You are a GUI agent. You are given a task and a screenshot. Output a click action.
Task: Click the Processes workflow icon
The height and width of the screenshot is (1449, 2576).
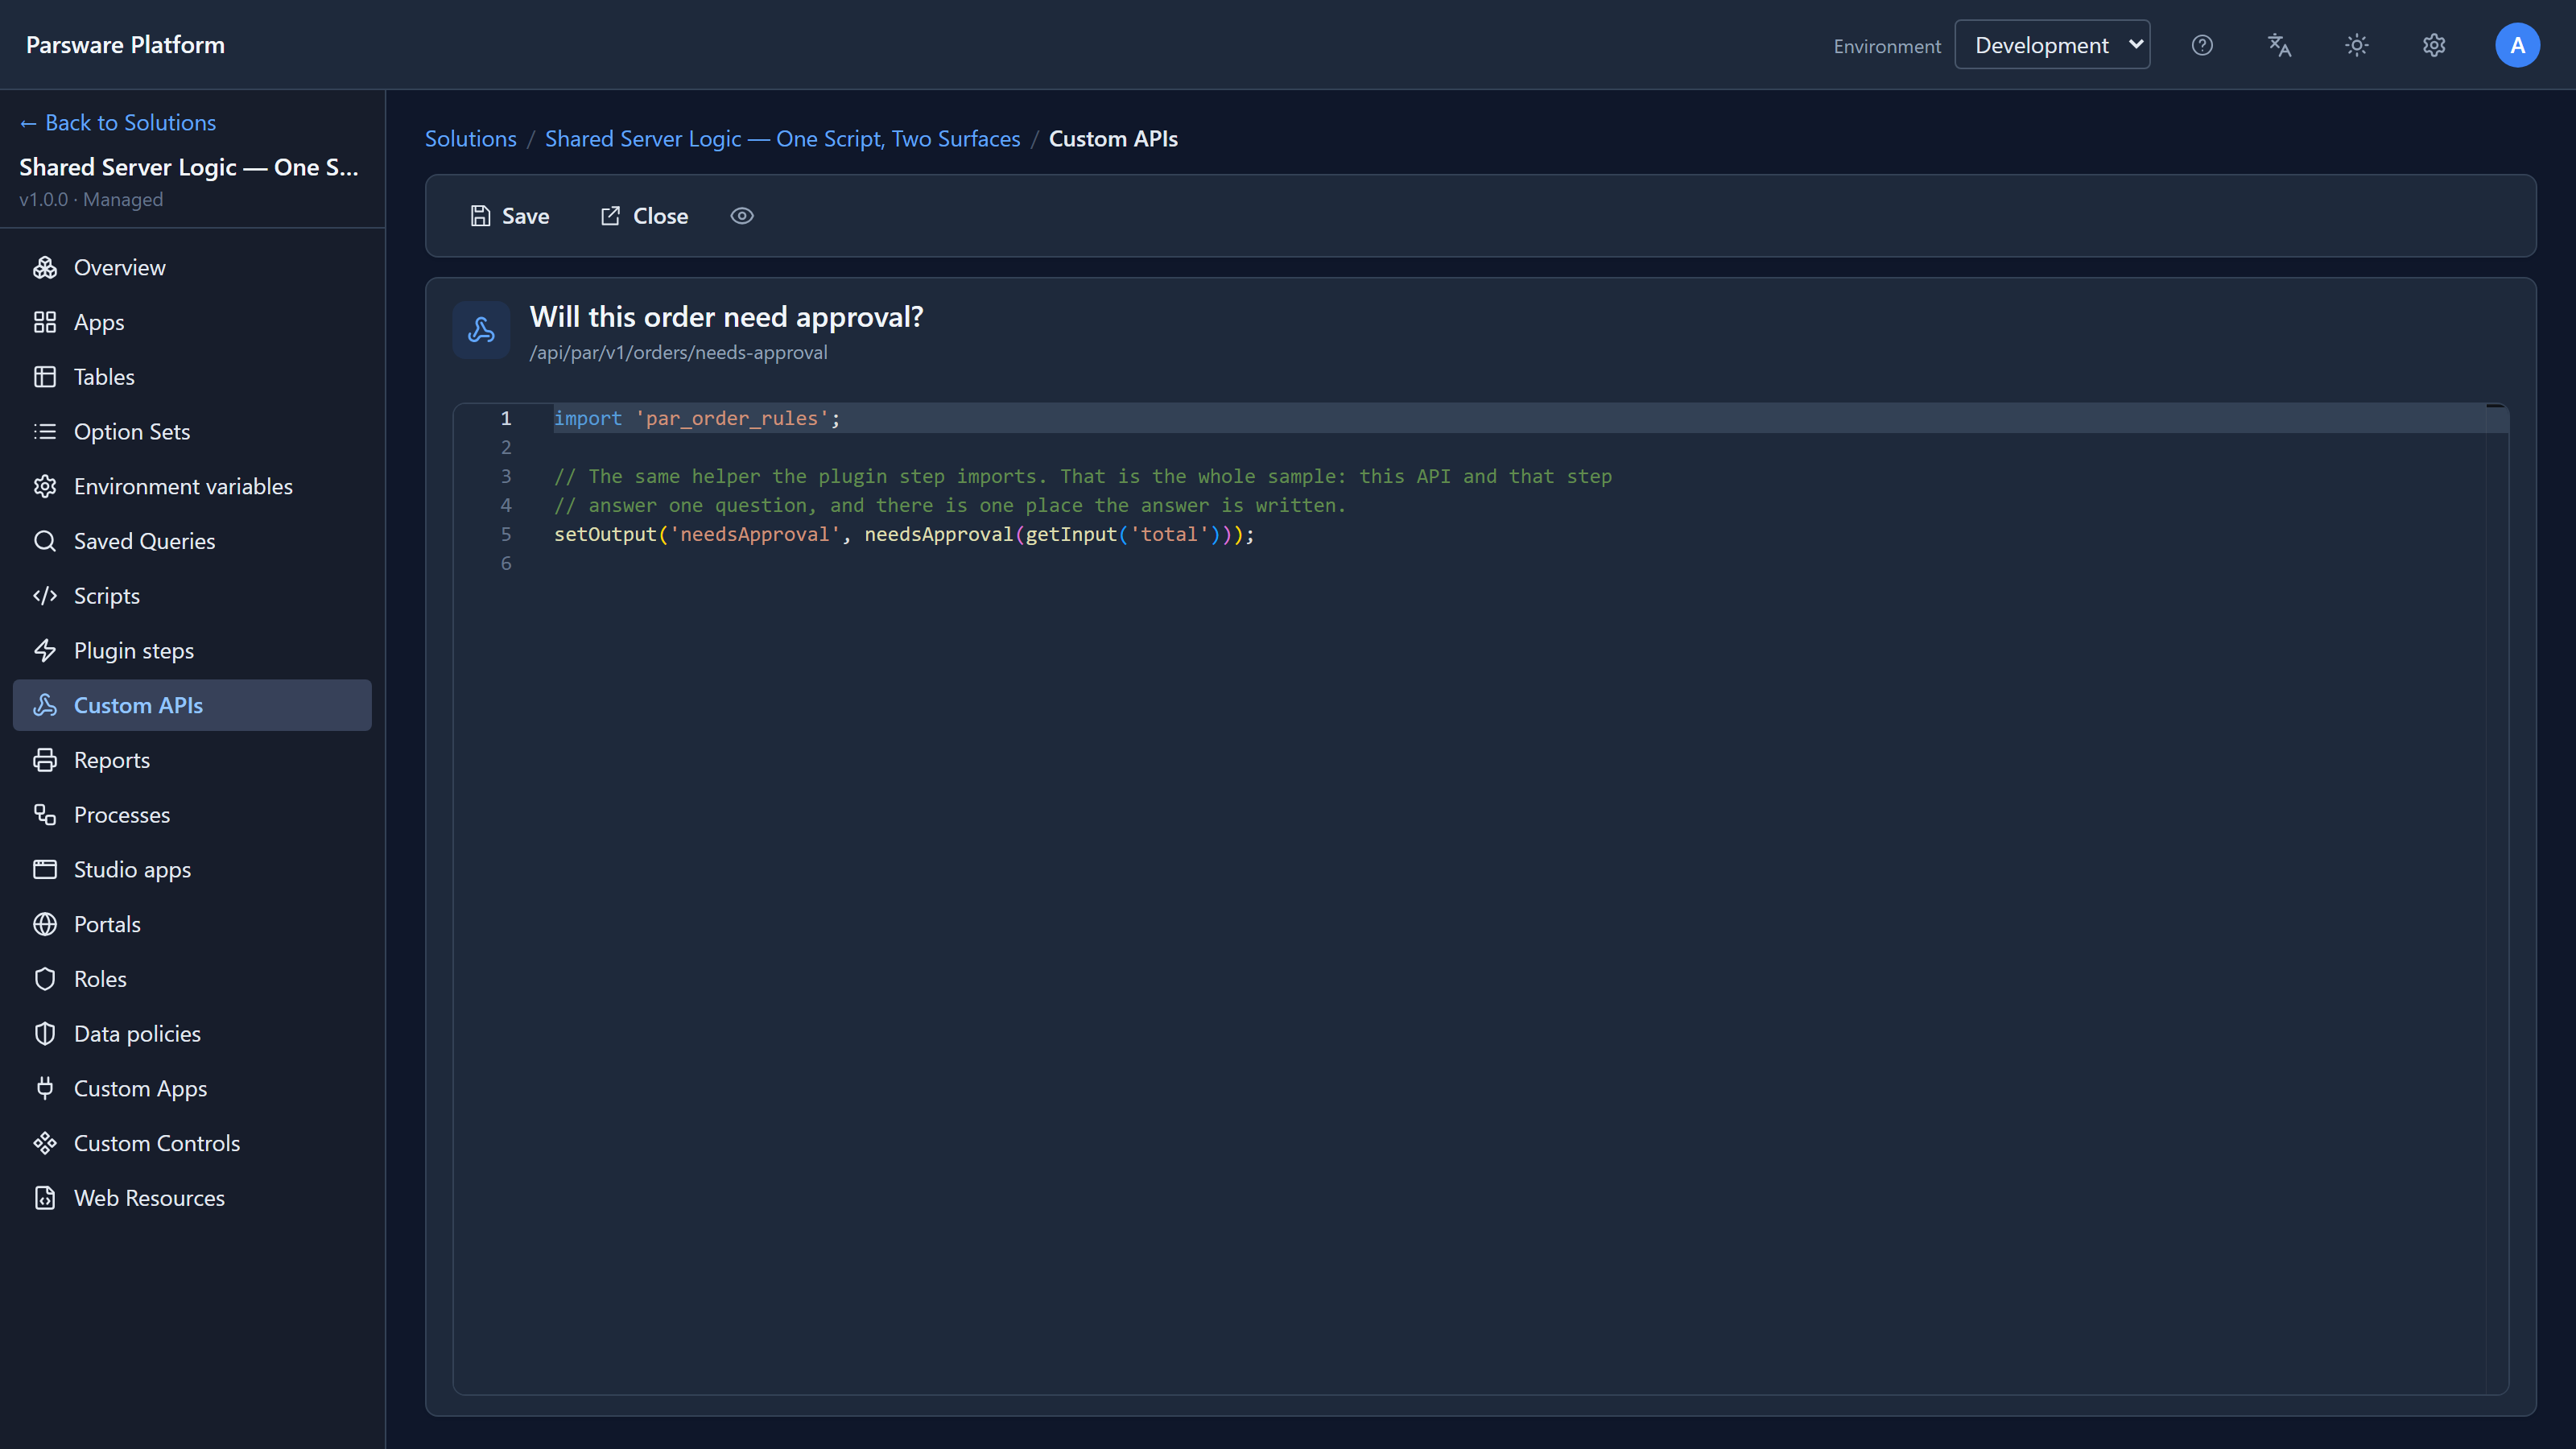tap(45, 815)
